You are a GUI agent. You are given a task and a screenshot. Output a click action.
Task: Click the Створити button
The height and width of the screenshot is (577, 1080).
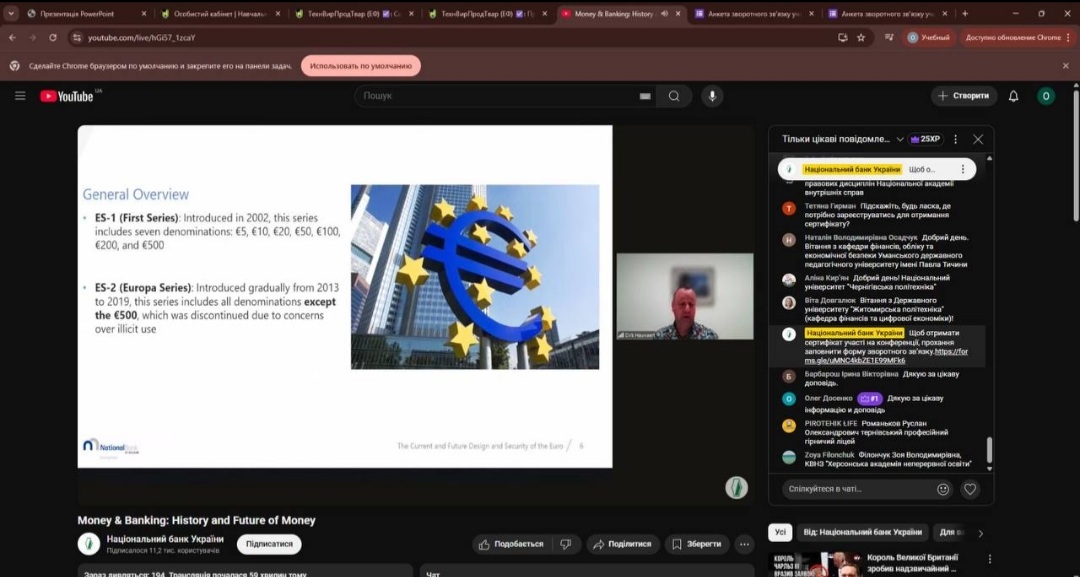pyautogui.click(x=964, y=96)
